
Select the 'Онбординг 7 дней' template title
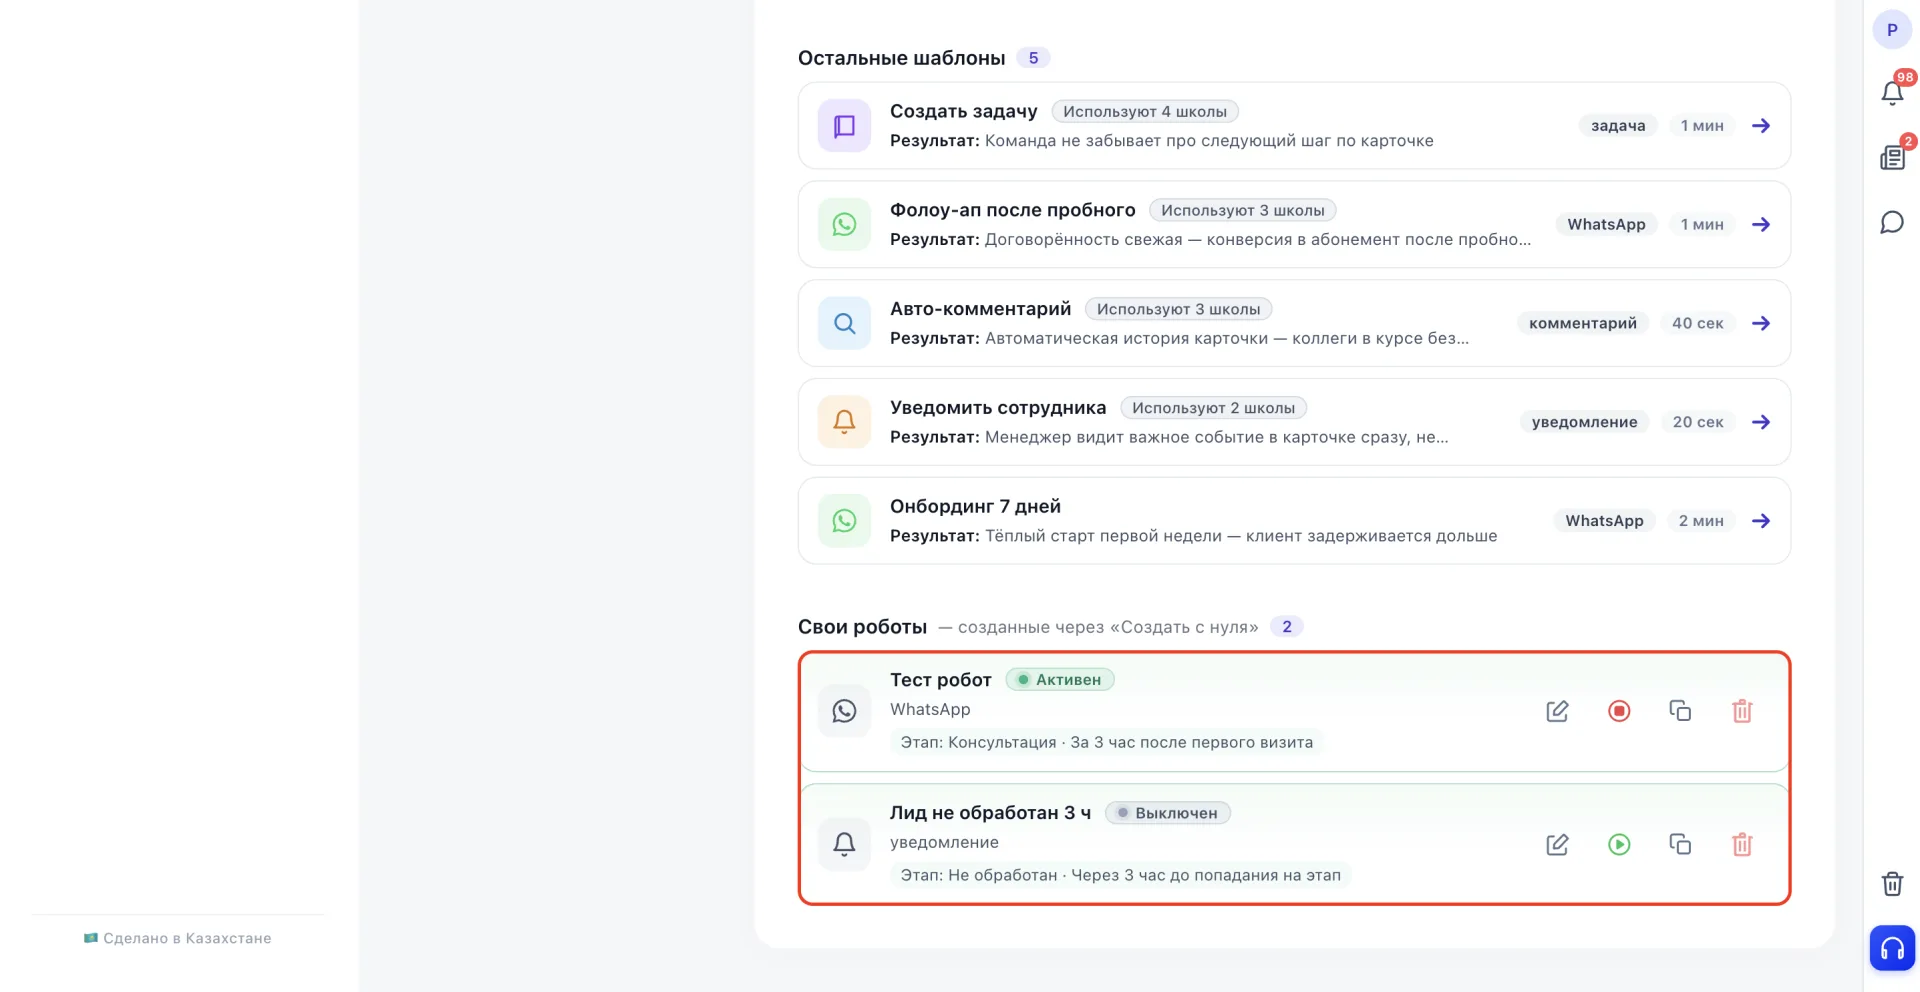[x=975, y=507]
